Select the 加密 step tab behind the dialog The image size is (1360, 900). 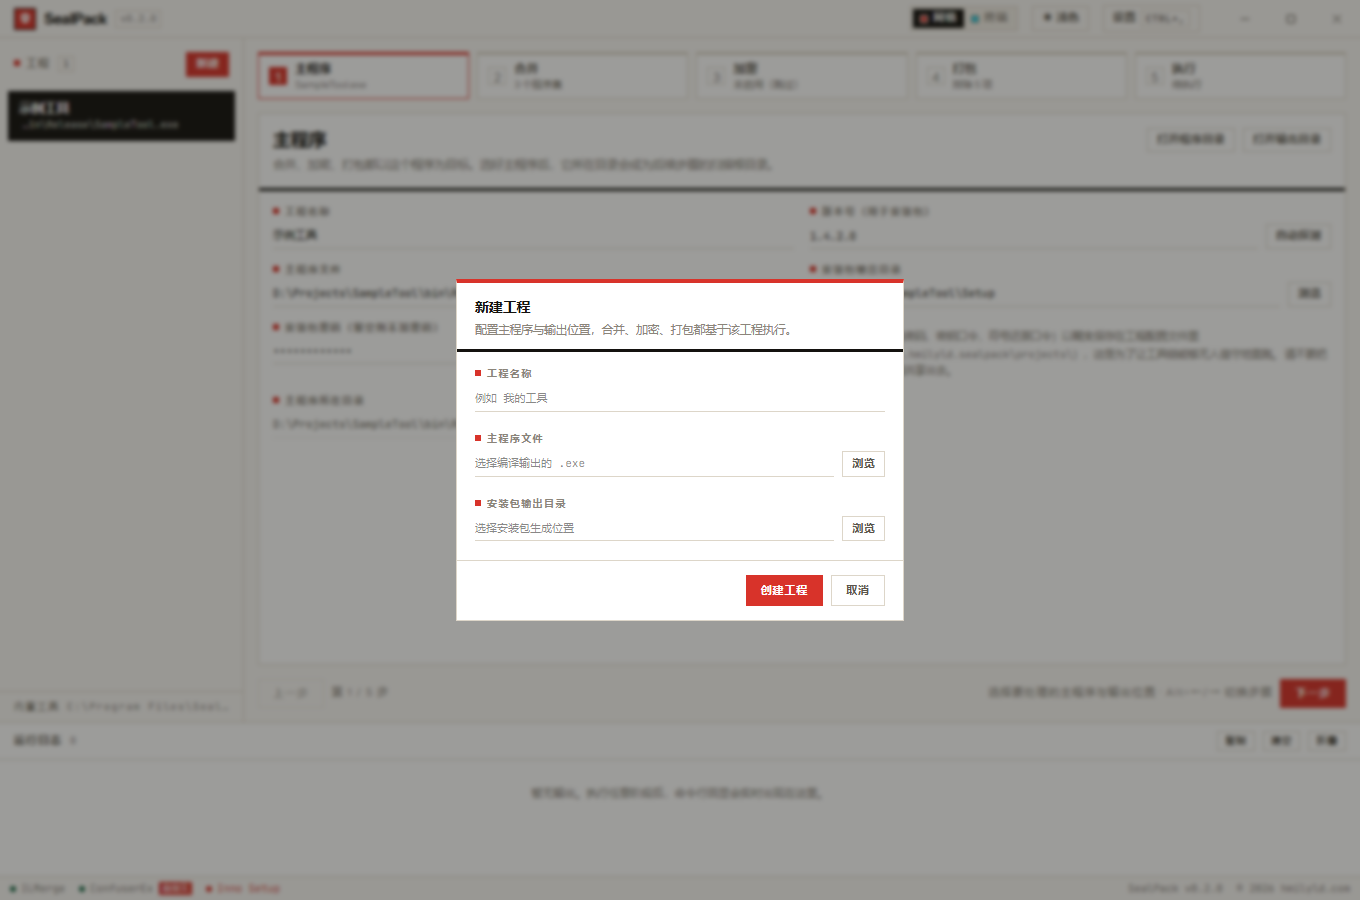(802, 76)
